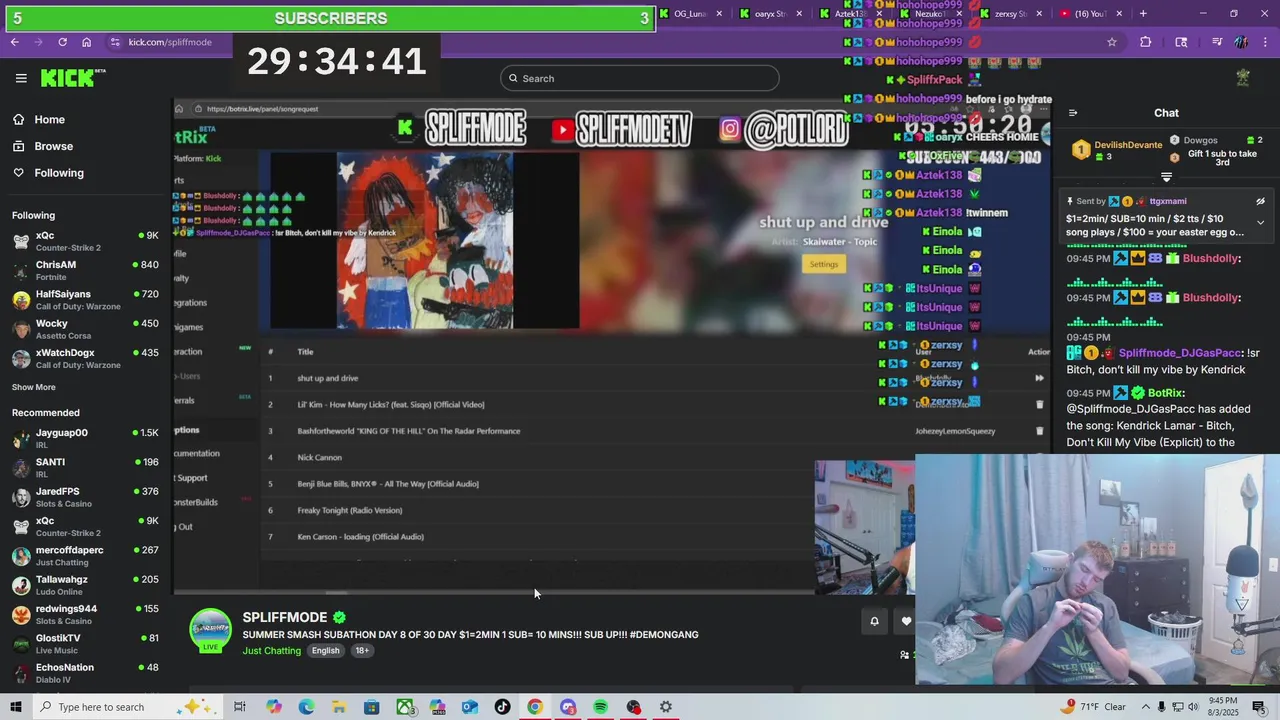Open Jayguap00 recommended channel
Viewport: 1280px width, 720px height.
(x=86, y=438)
